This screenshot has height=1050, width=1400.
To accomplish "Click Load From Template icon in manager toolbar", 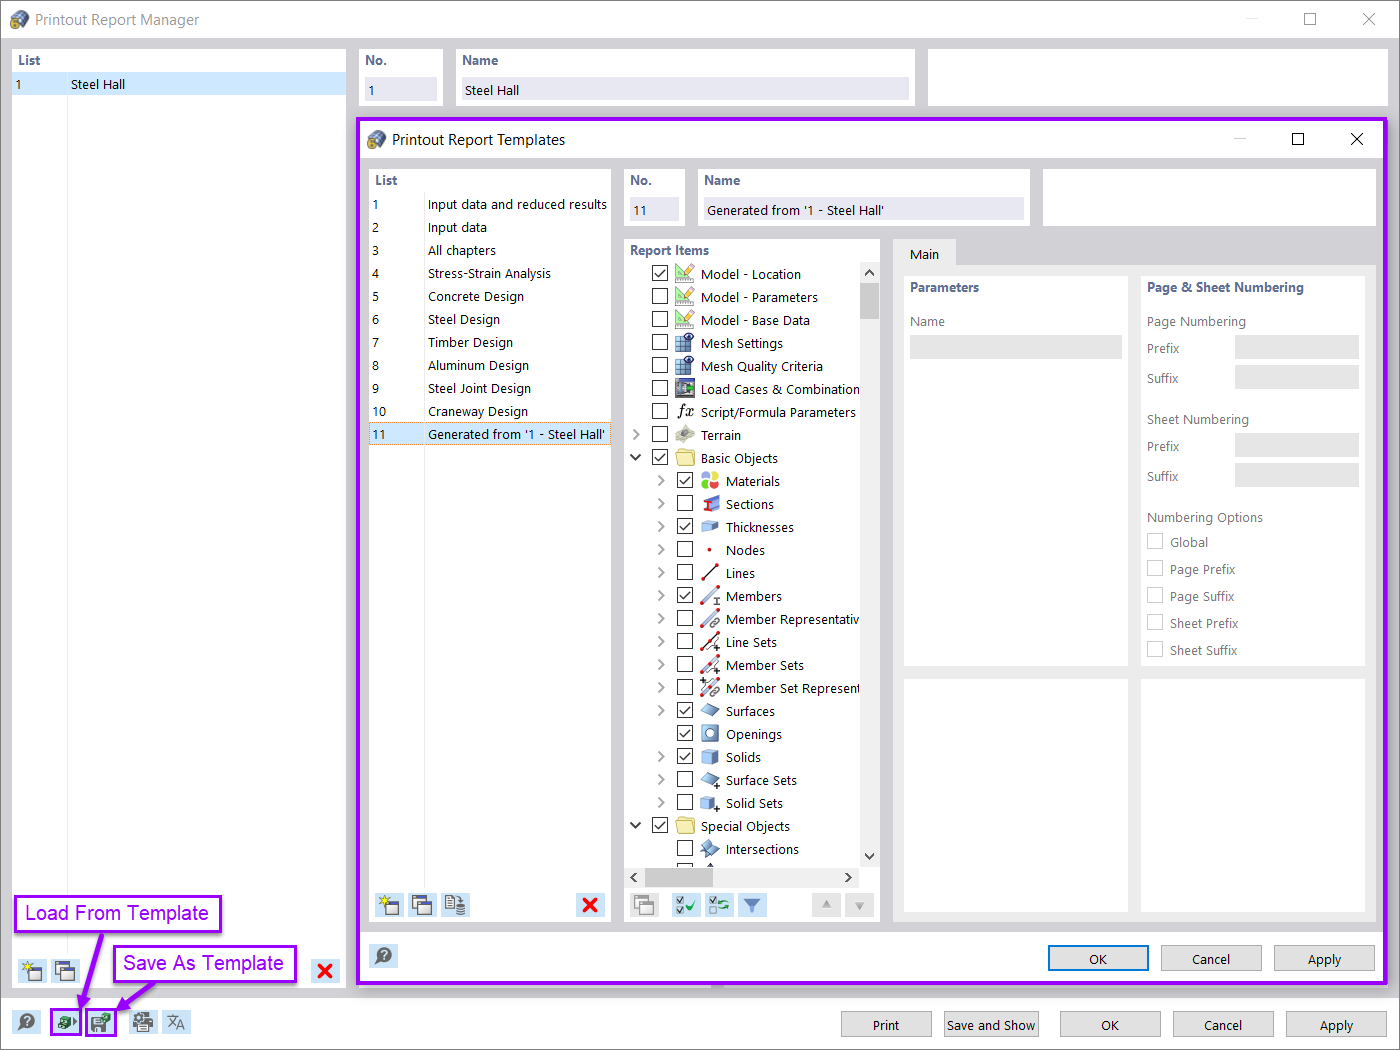I will click(x=66, y=1022).
